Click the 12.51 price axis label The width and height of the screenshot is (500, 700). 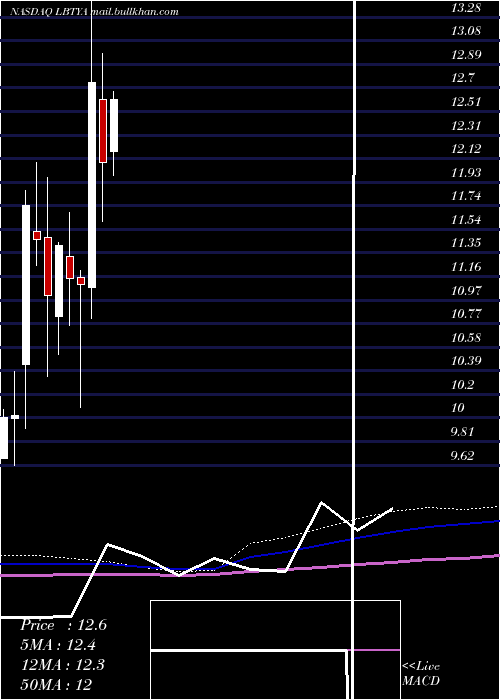466,102
